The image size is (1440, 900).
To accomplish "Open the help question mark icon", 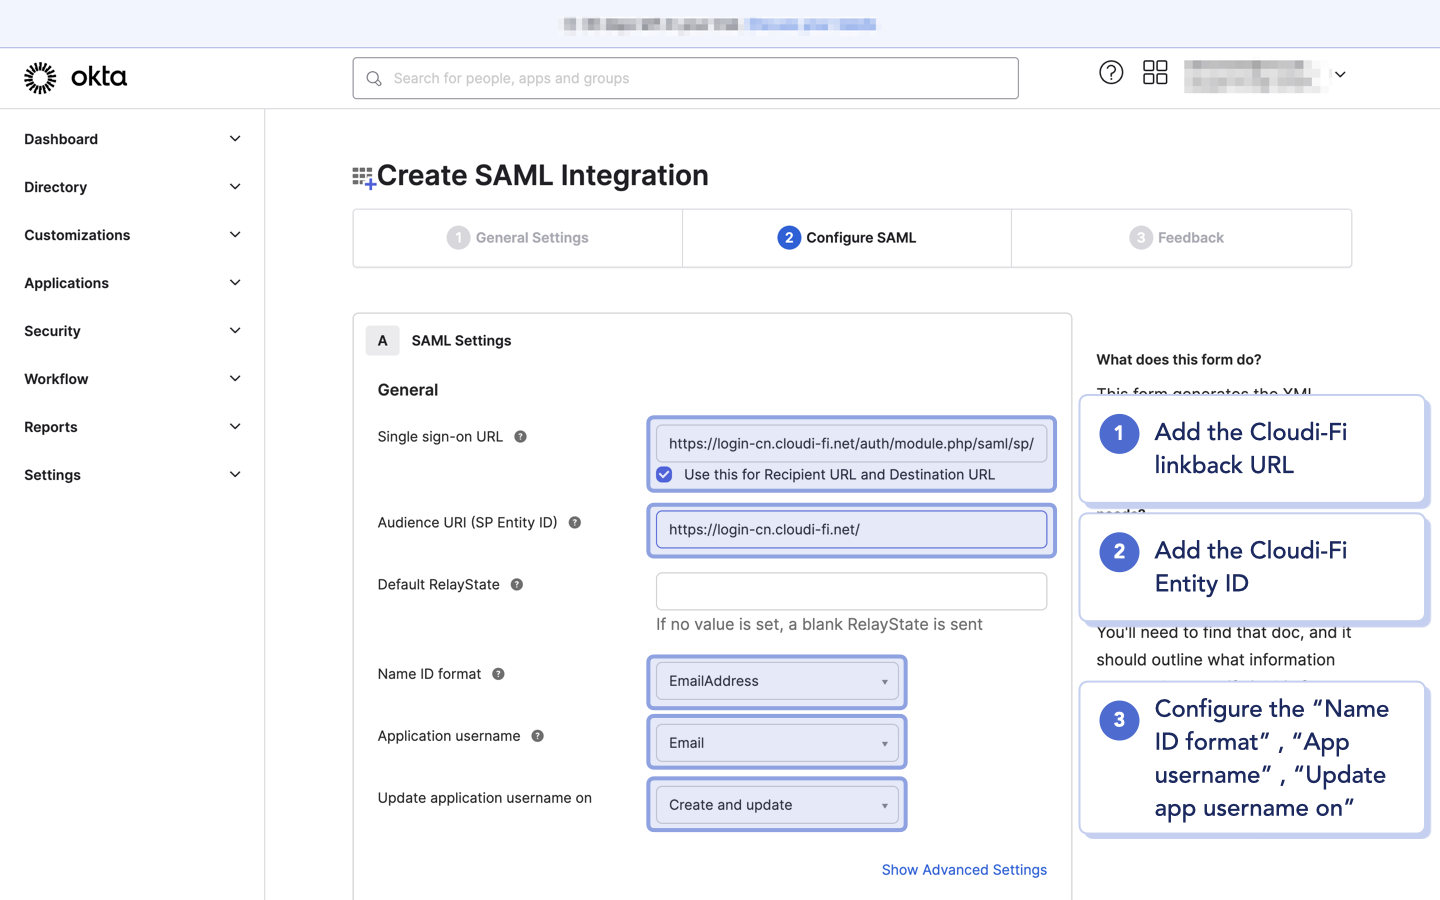I will 1110,72.
